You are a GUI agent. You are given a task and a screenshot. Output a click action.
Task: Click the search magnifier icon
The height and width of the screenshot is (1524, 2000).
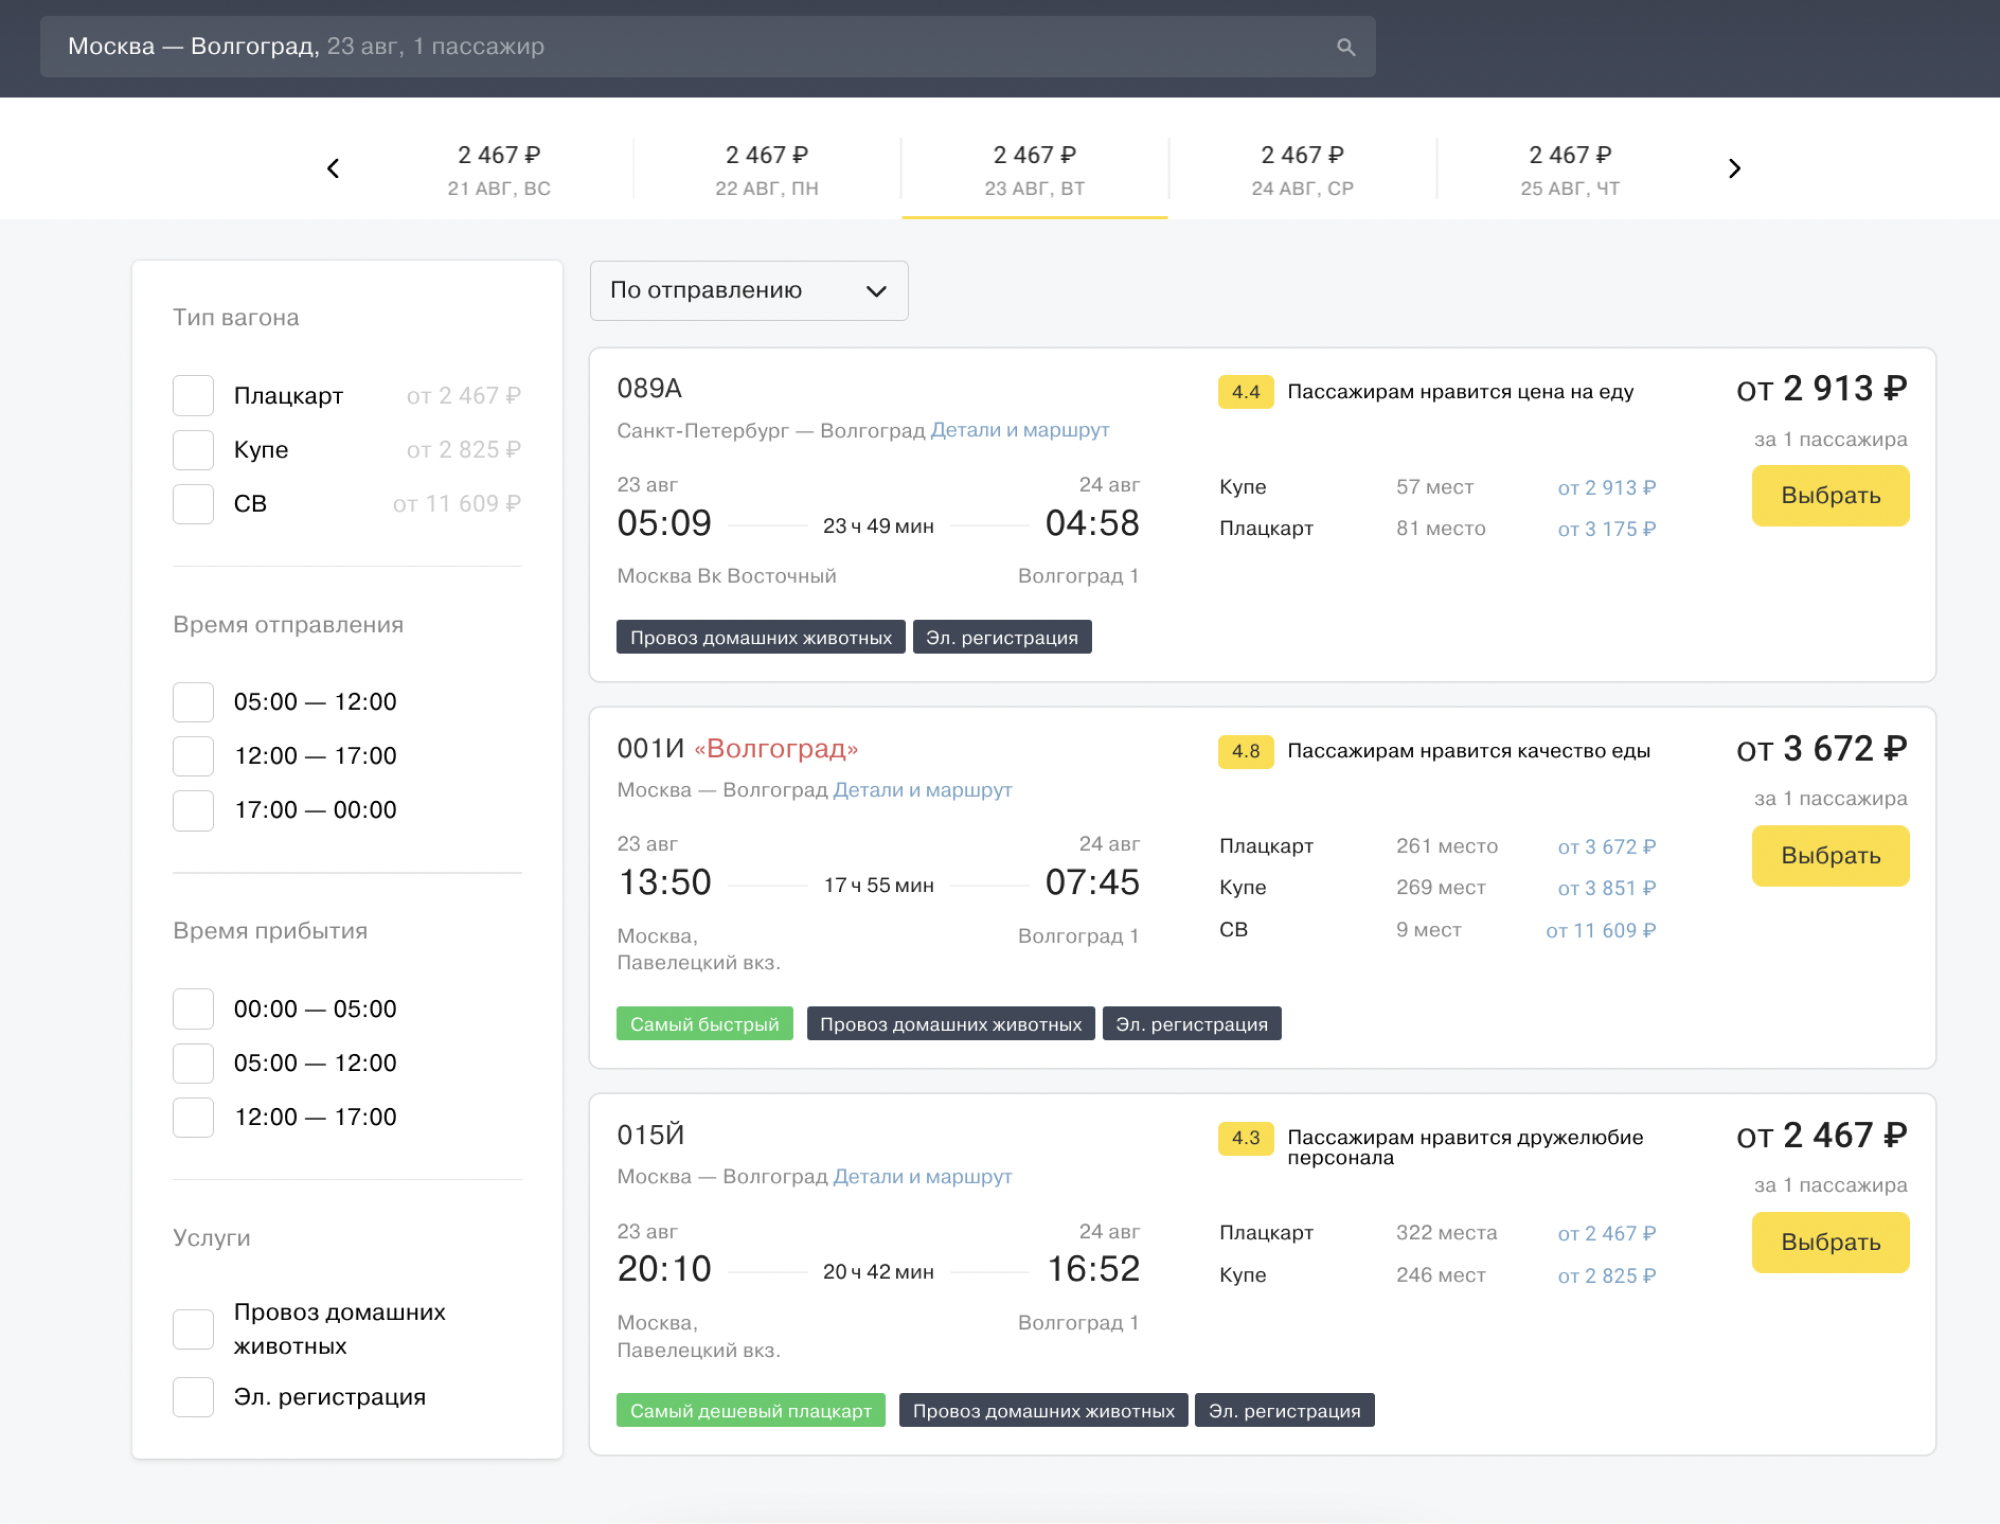tap(1346, 47)
